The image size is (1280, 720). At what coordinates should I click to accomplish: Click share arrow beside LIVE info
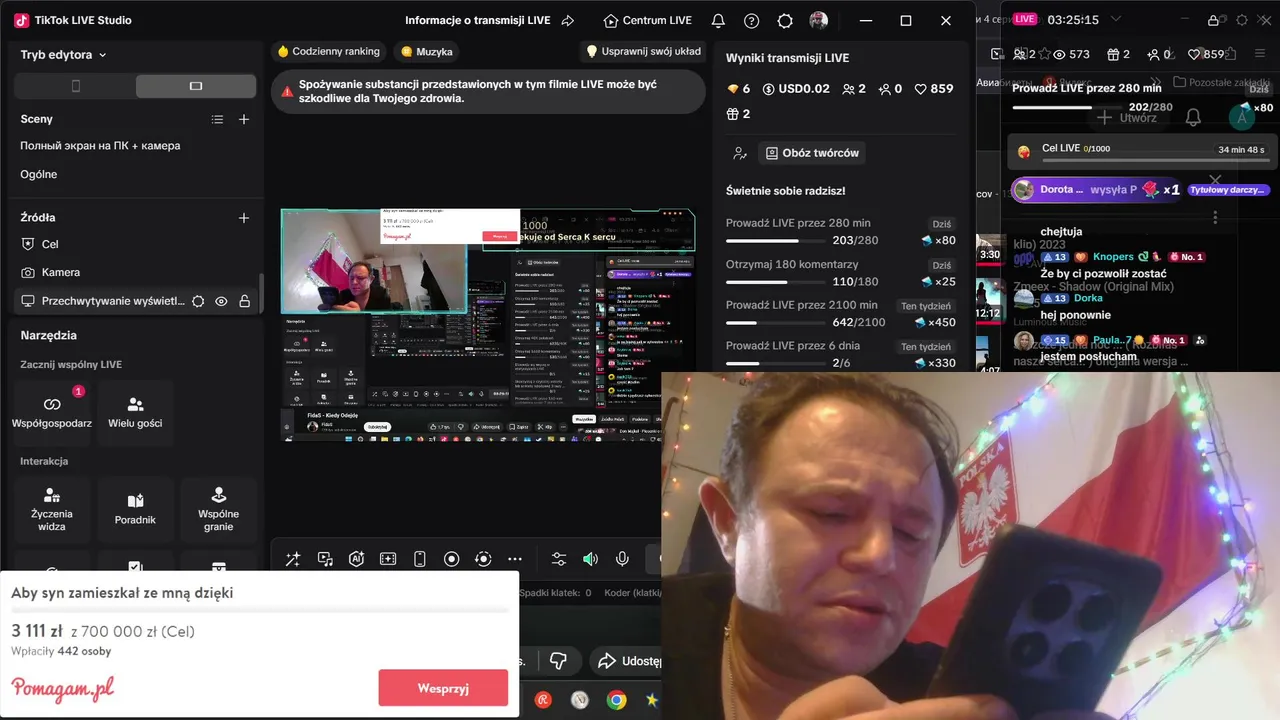tap(568, 20)
